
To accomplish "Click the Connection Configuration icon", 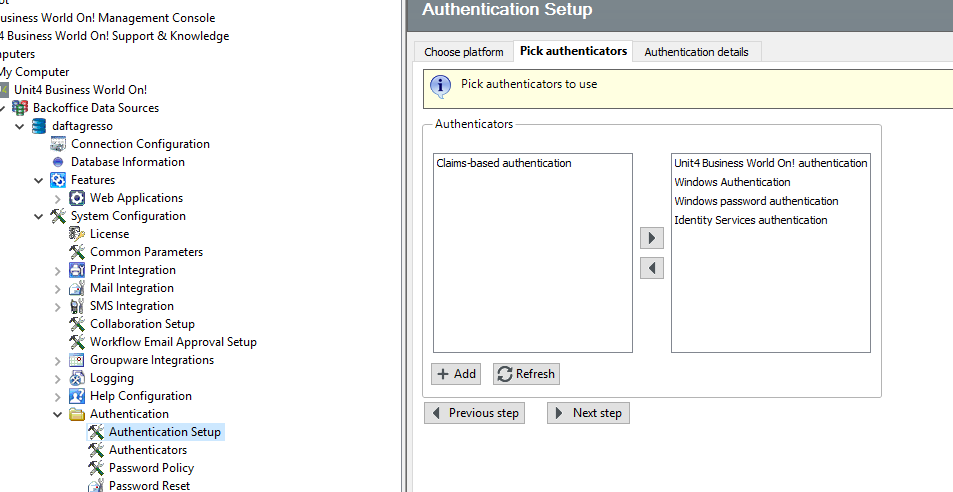I will (x=58, y=144).
